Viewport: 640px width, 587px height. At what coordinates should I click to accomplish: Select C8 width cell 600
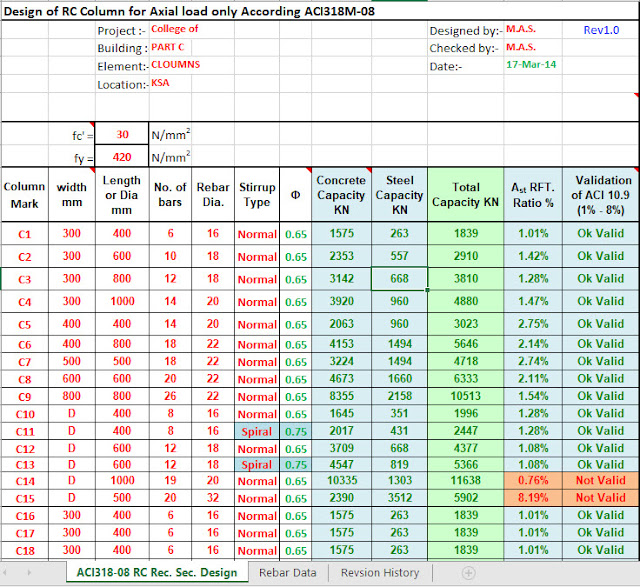71,378
